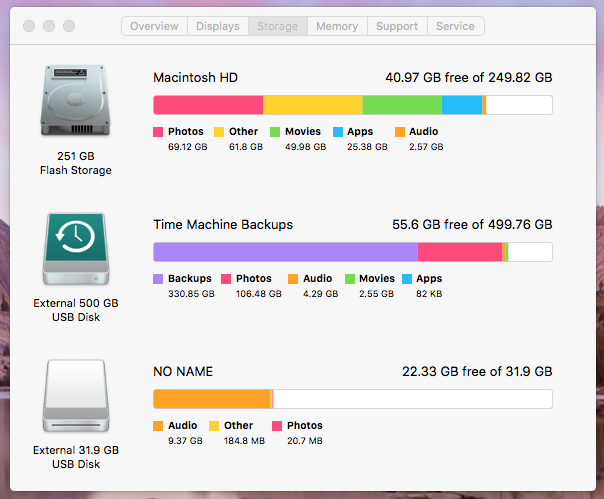Click the '25.38 GB' Apps size value
604x499 pixels.
367,147
